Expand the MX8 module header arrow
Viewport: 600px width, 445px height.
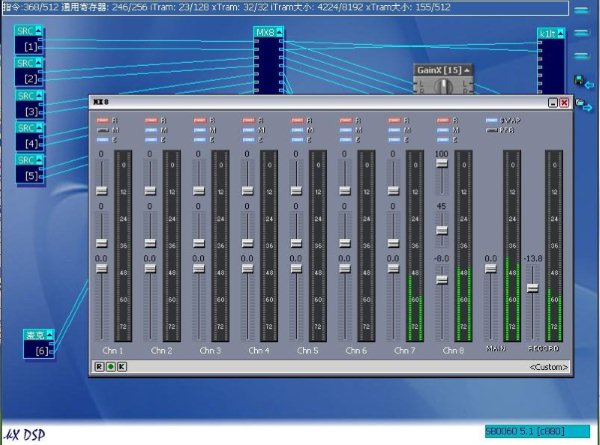(279, 32)
